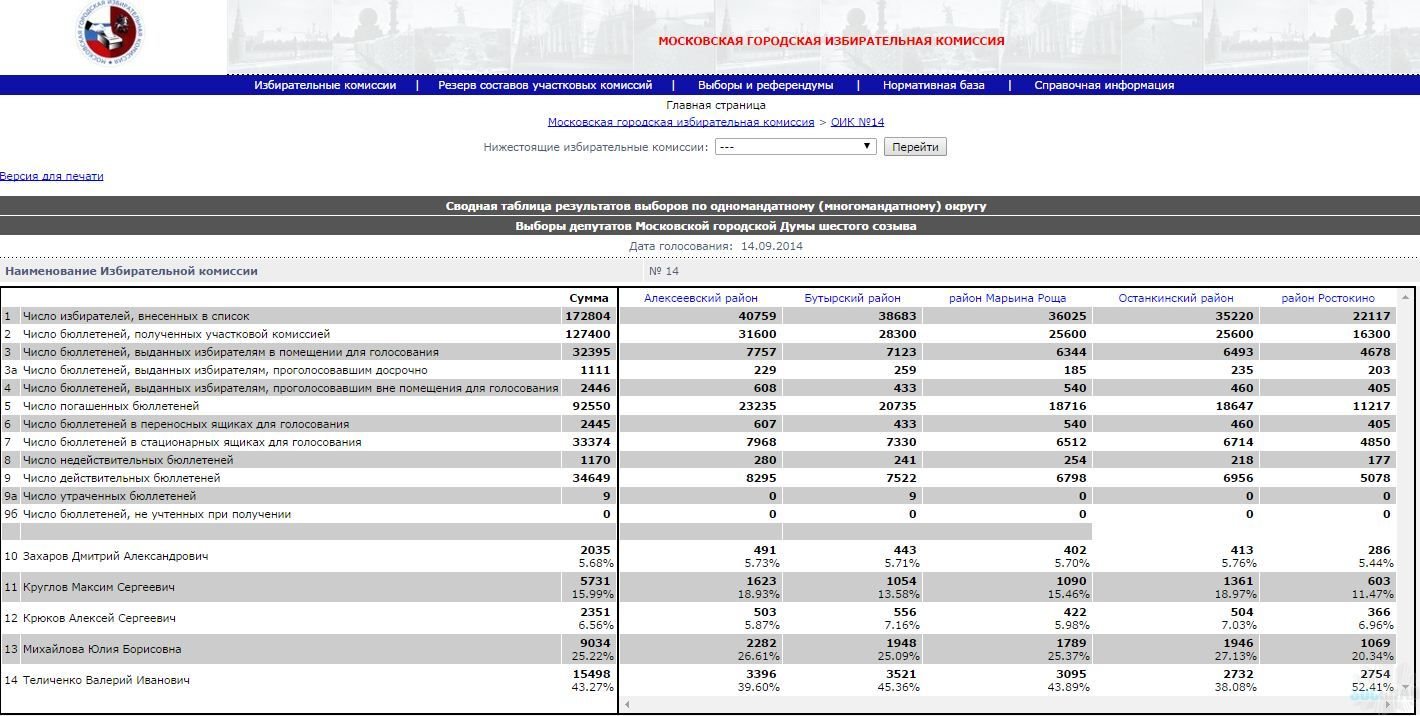The image size is (1420, 716).
Task: Open the Избирательные комиссии menu
Action: pyautogui.click(x=325, y=85)
